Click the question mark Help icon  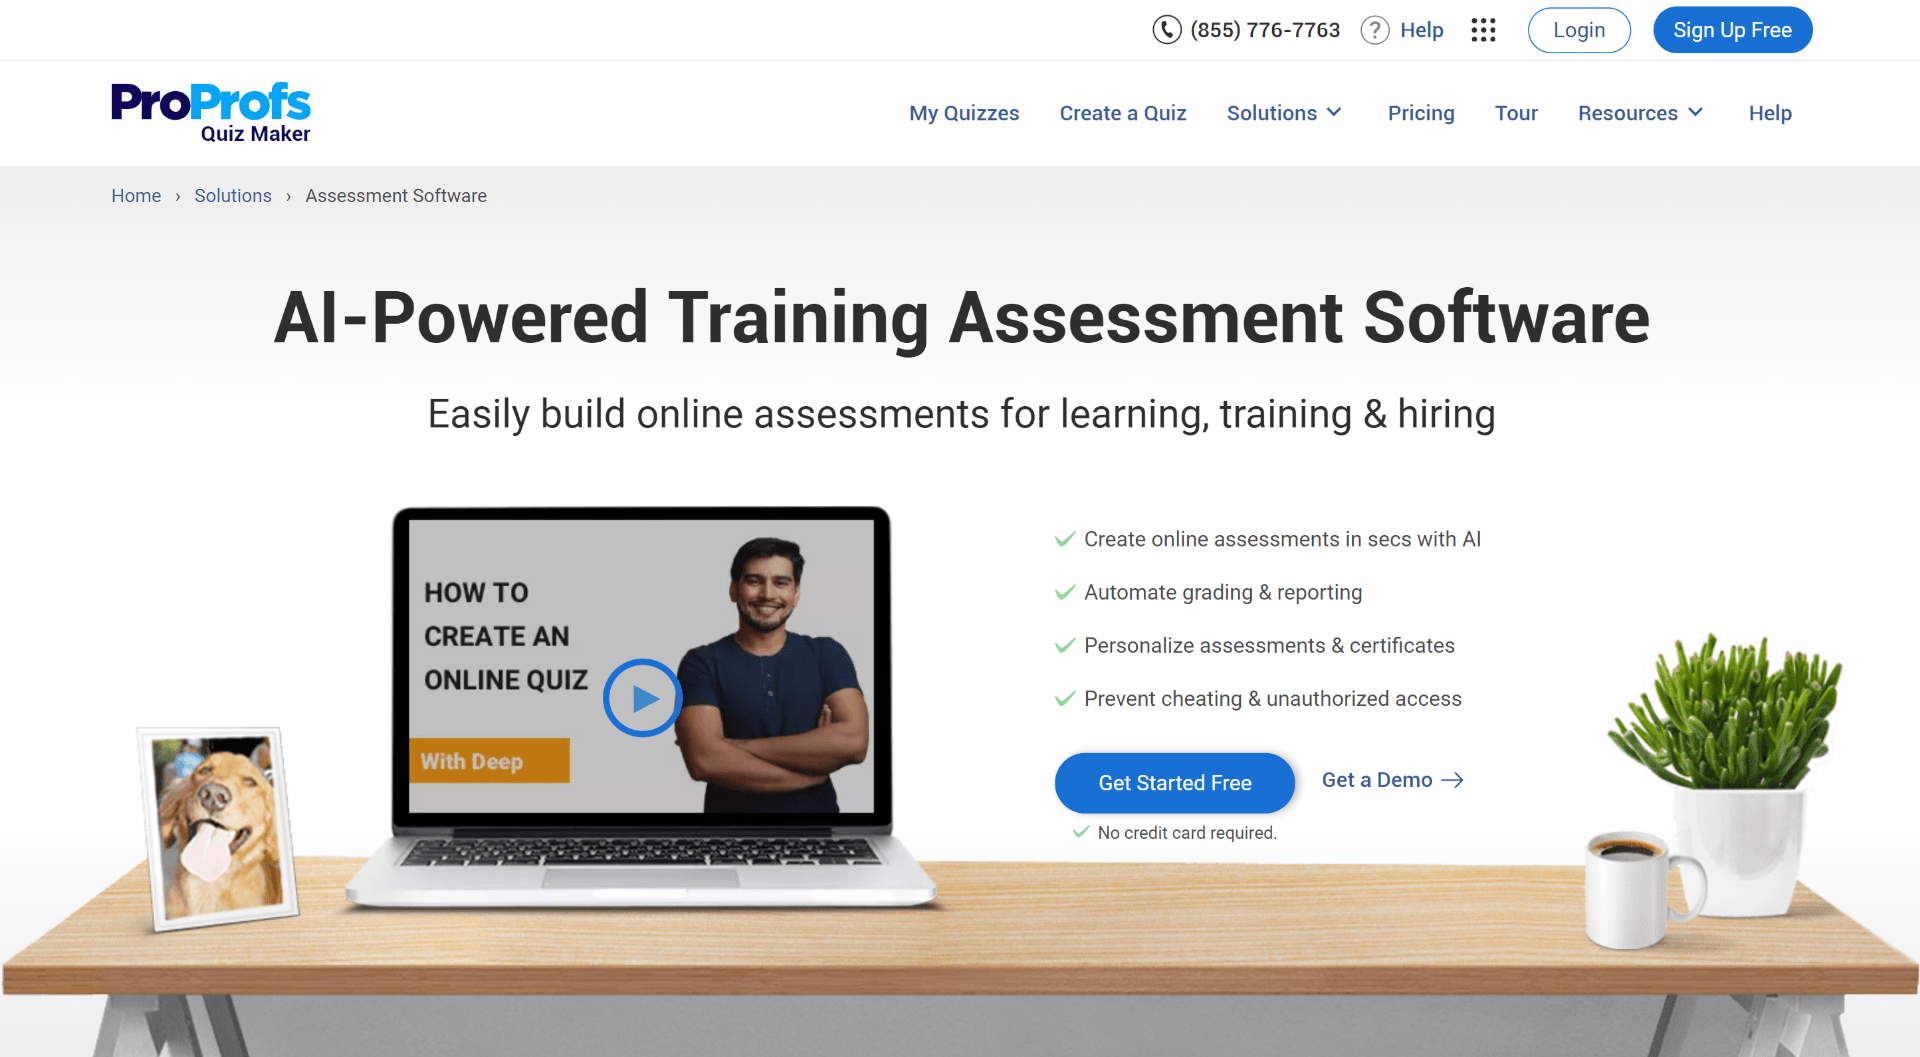tap(1374, 30)
